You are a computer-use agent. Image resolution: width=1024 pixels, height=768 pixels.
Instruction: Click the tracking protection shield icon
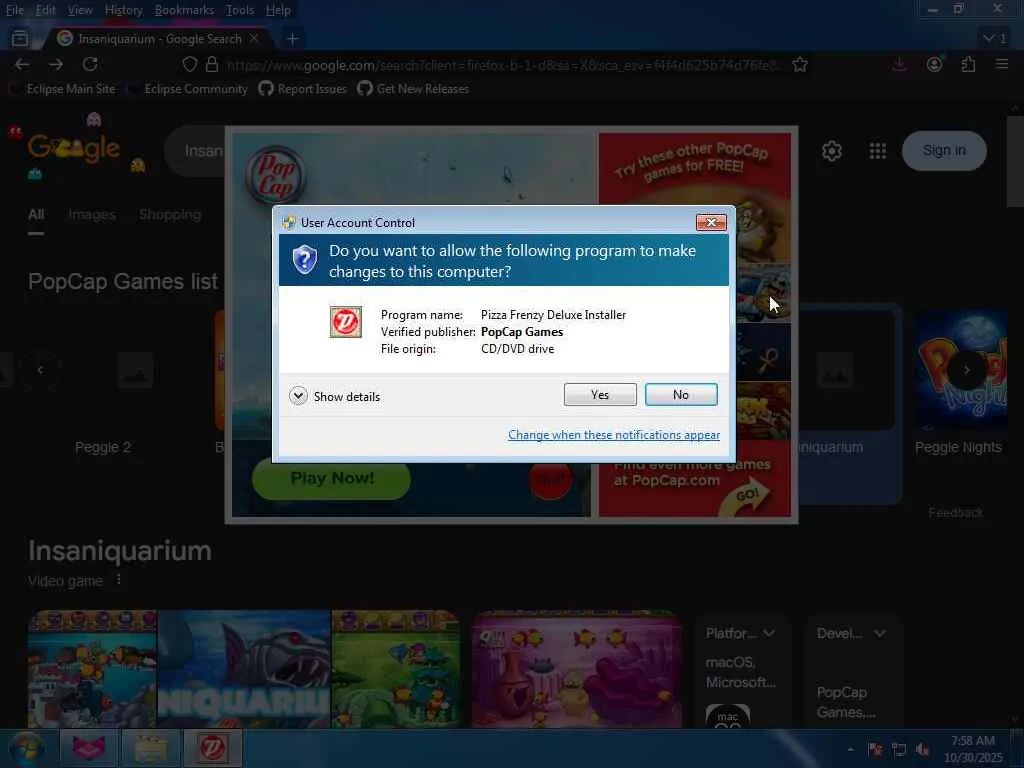coord(189,64)
